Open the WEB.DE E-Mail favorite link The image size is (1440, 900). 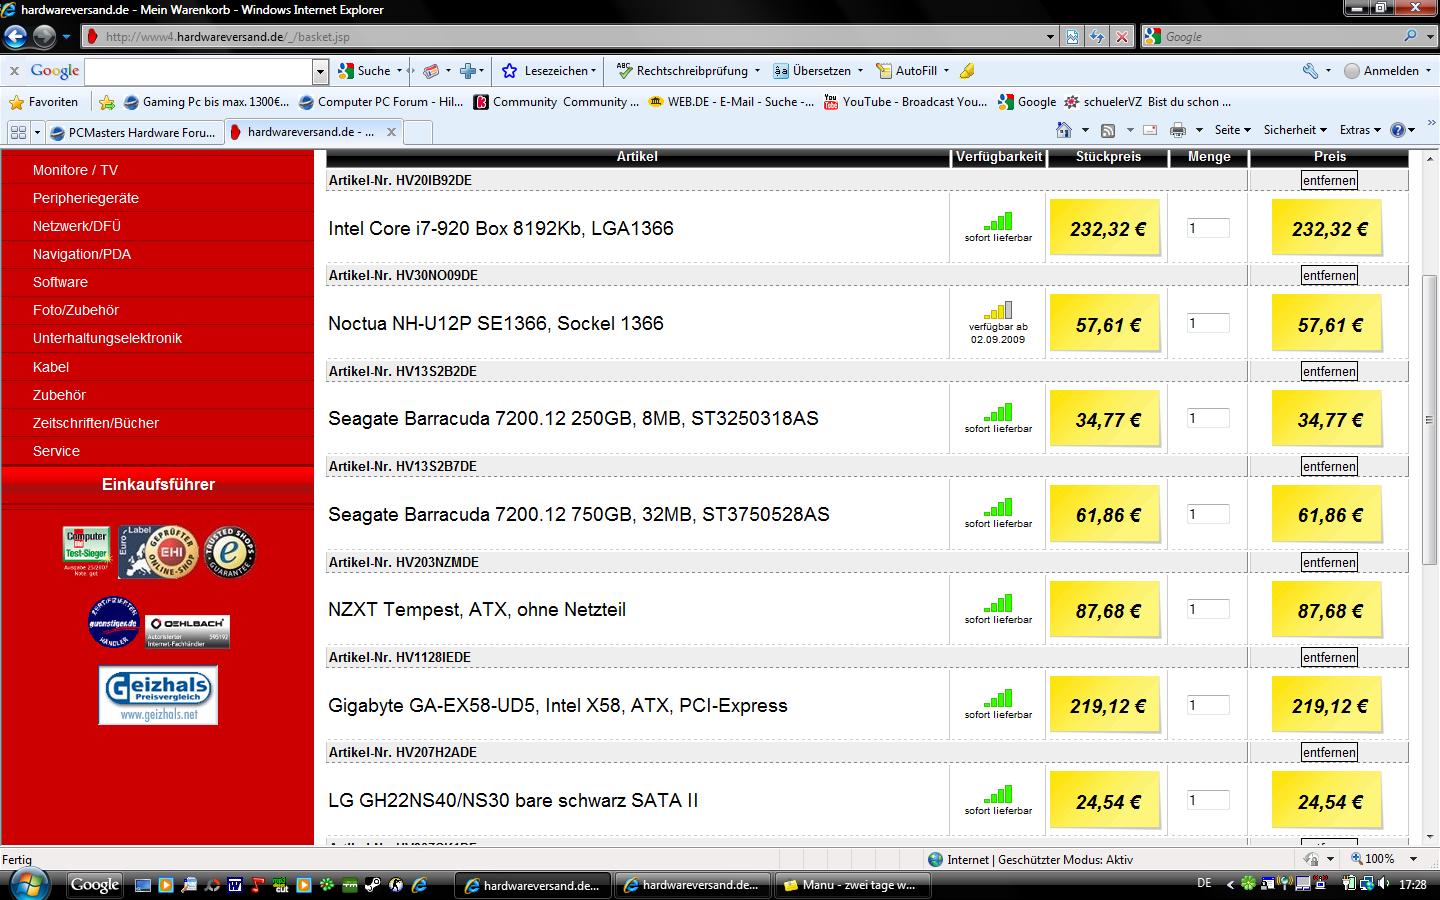731,102
